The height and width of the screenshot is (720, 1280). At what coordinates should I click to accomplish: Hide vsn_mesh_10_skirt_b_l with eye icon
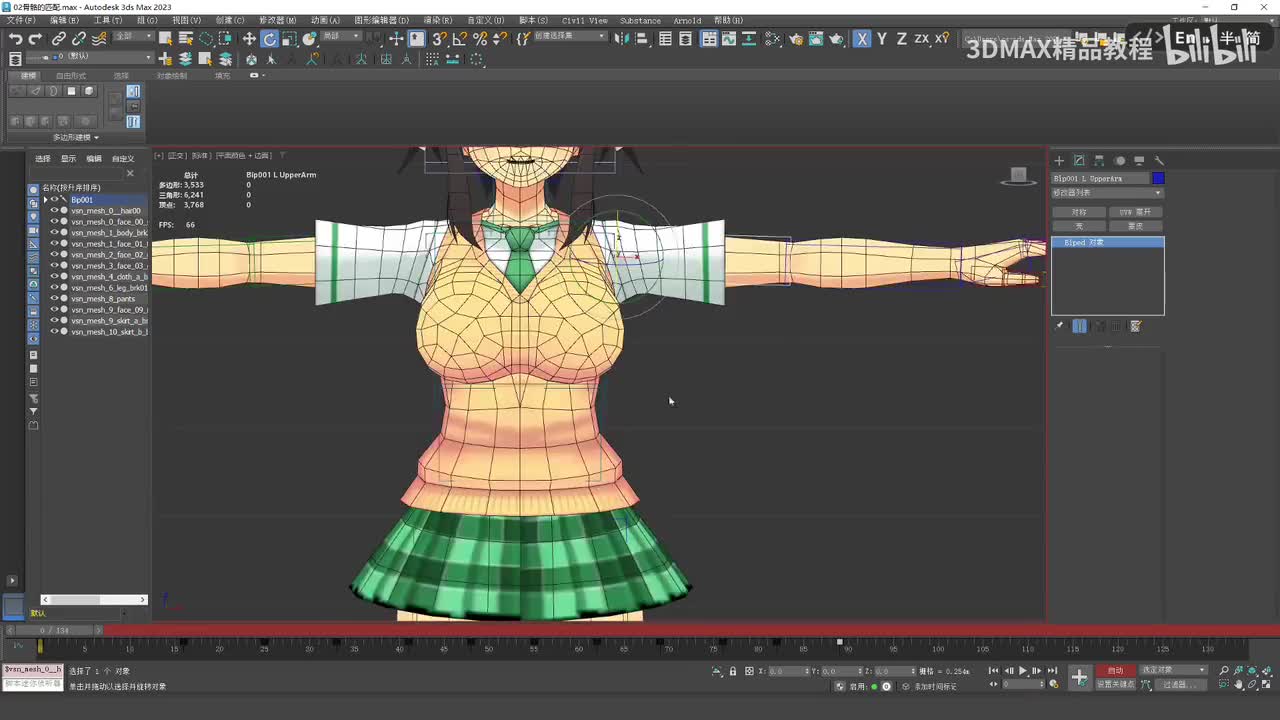point(55,332)
